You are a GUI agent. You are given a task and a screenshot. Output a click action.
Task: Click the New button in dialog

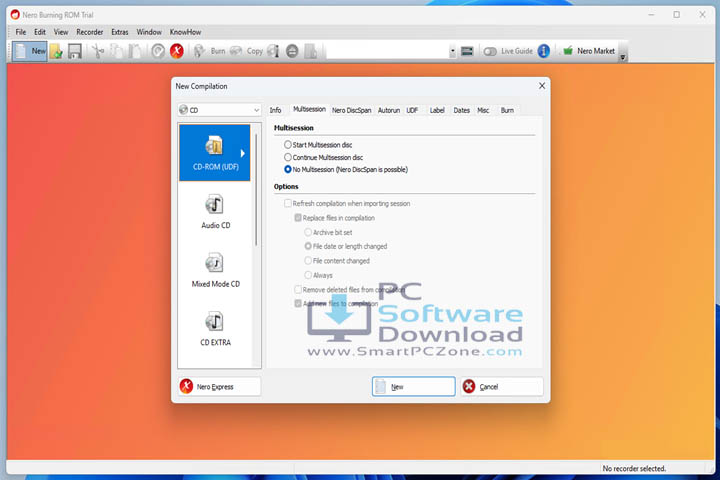413,387
